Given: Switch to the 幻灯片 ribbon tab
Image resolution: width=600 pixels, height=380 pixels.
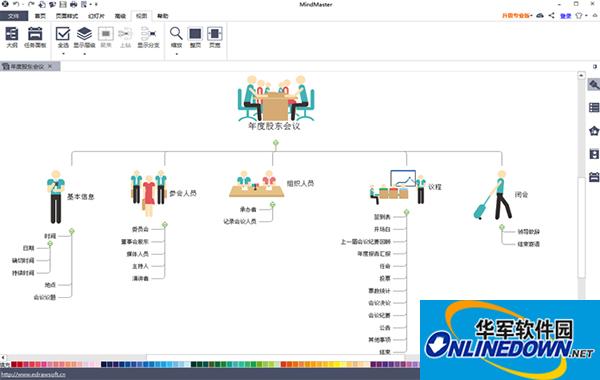Looking at the screenshot, I should [96, 16].
